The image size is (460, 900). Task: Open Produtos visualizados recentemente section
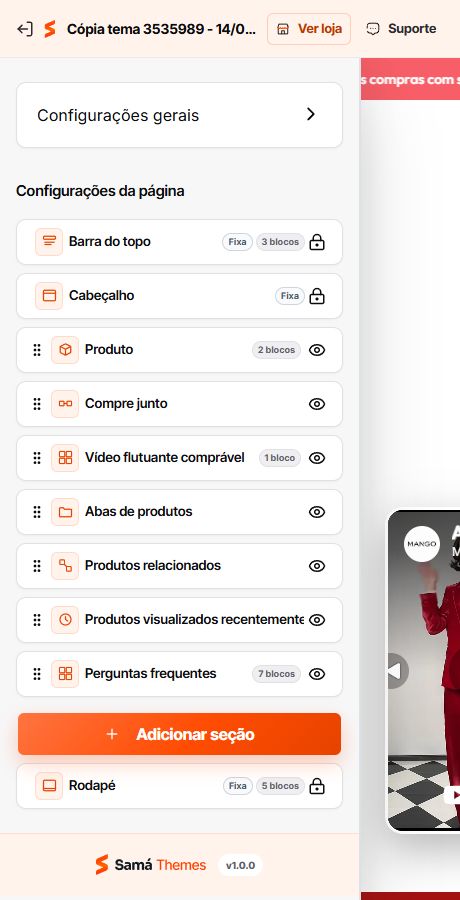click(x=179, y=619)
